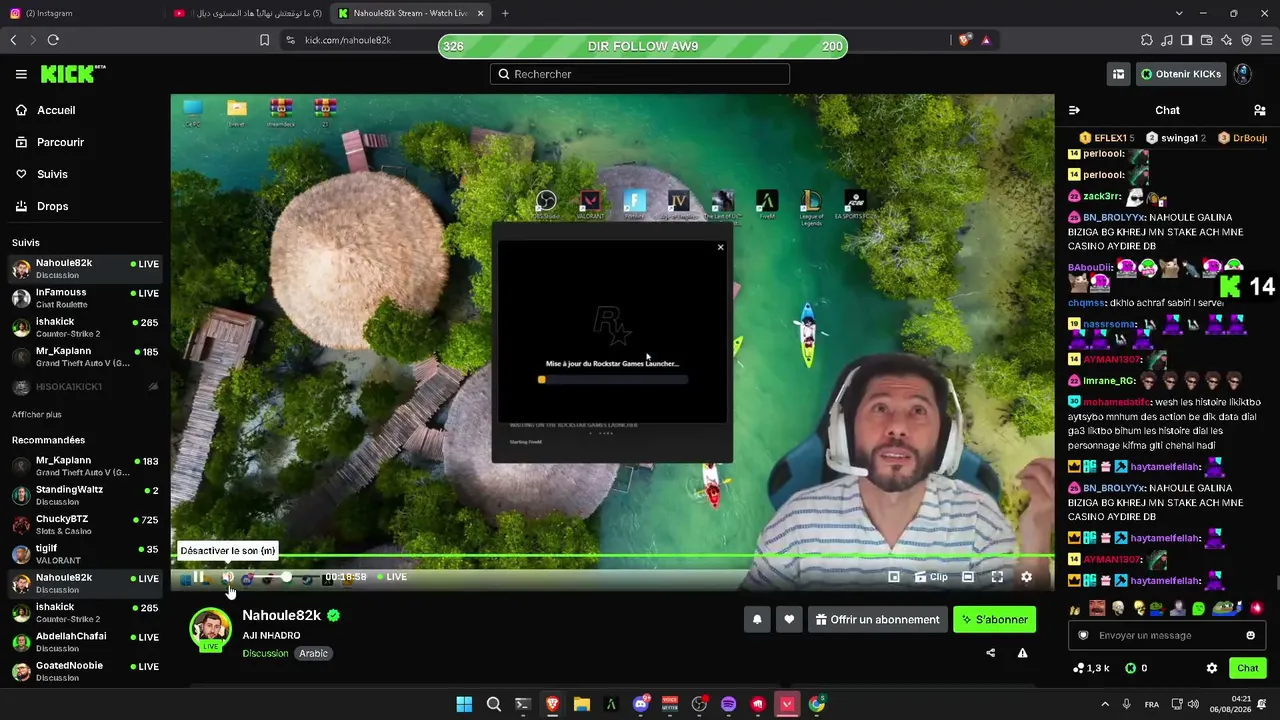Open GoatedNoobie recommended channel
Viewport: 1280px width, 720px height.
(x=85, y=671)
